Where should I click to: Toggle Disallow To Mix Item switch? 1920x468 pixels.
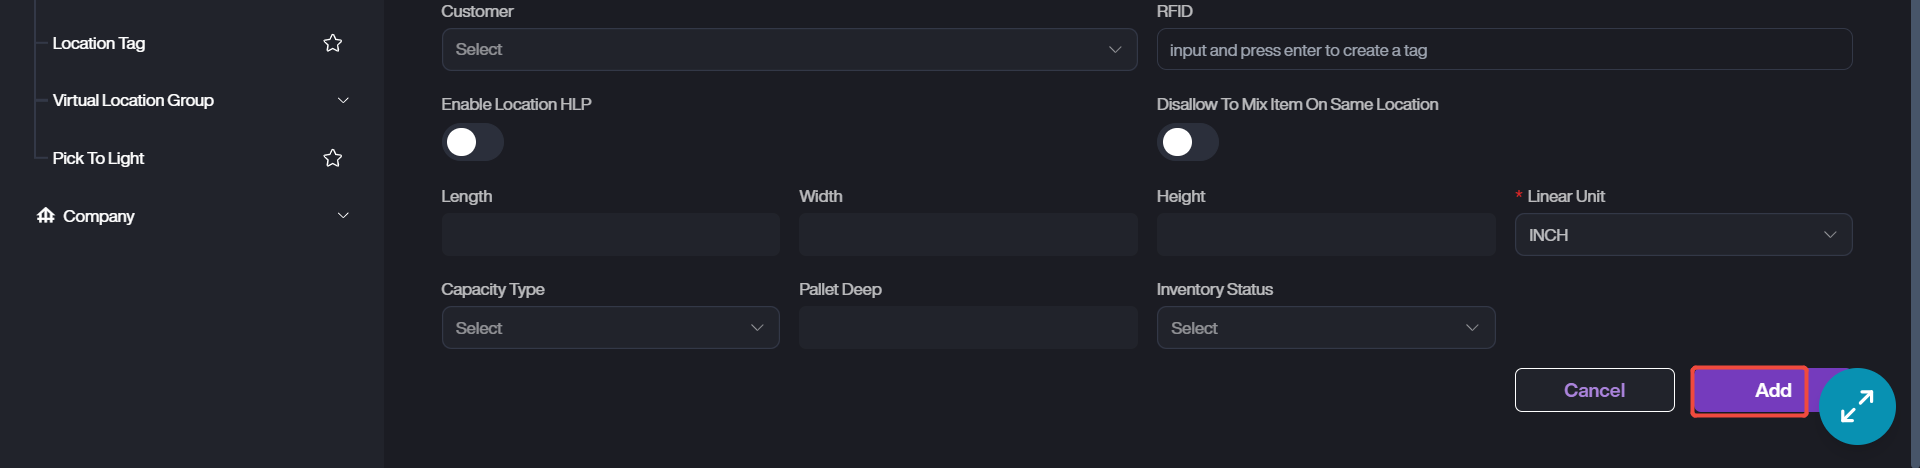tap(1187, 142)
